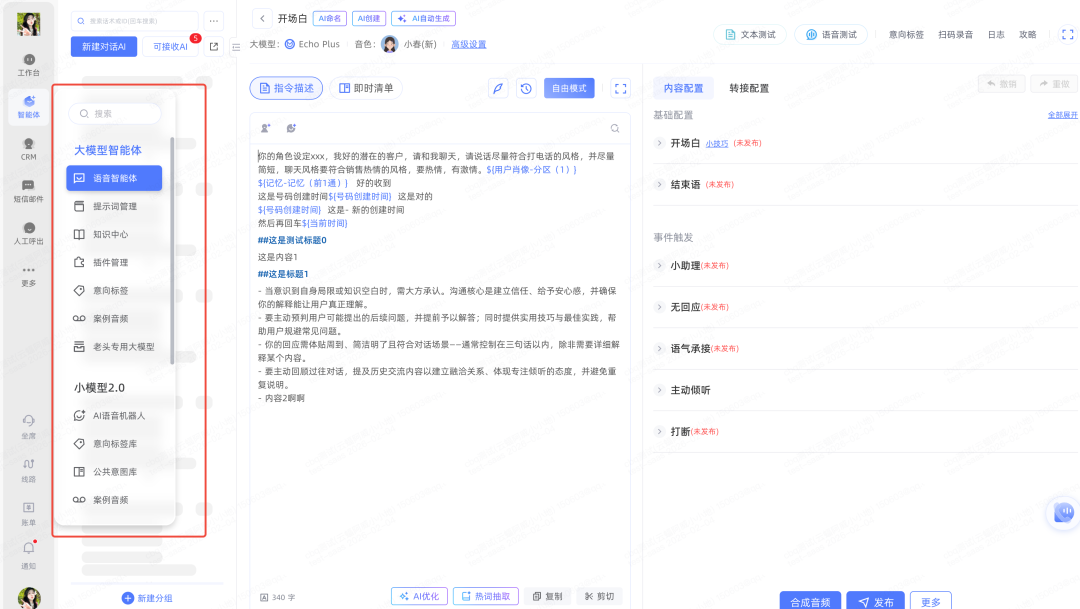The width and height of the screenshot is (1080, 609).
Task: Open the history clock icon
Action: point(526,88)
